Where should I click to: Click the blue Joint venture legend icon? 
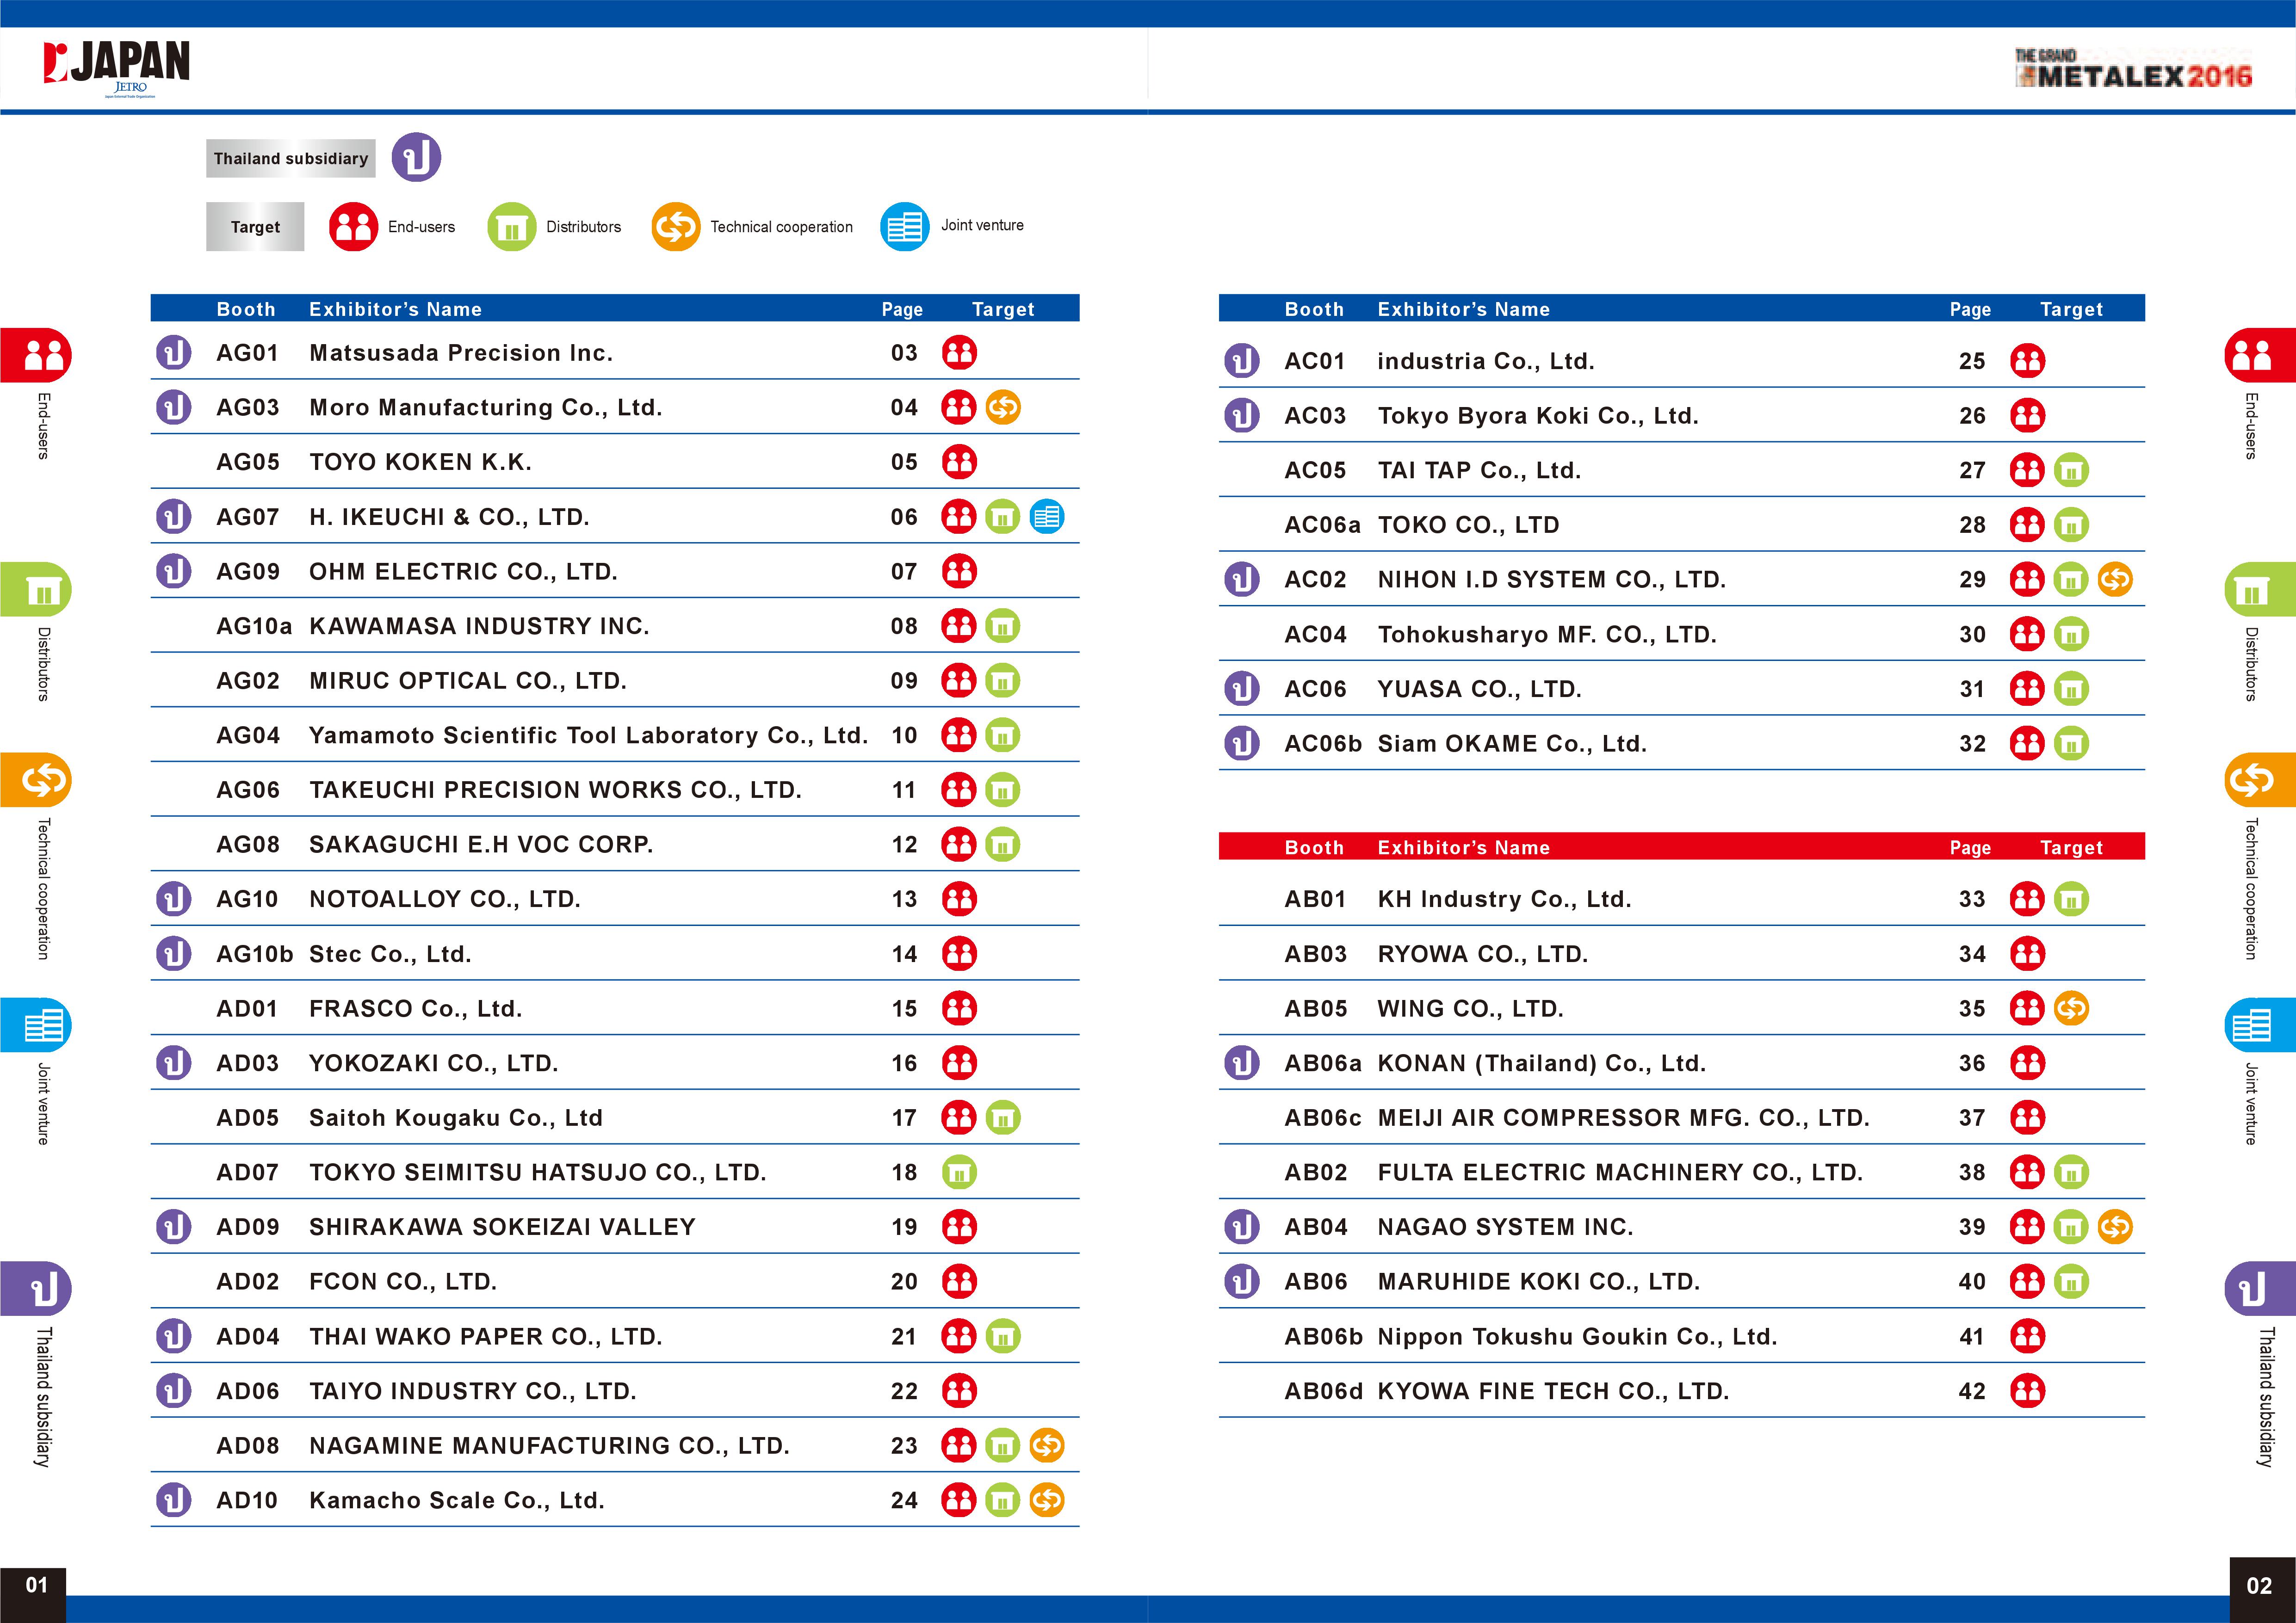(x=905, y=227)
